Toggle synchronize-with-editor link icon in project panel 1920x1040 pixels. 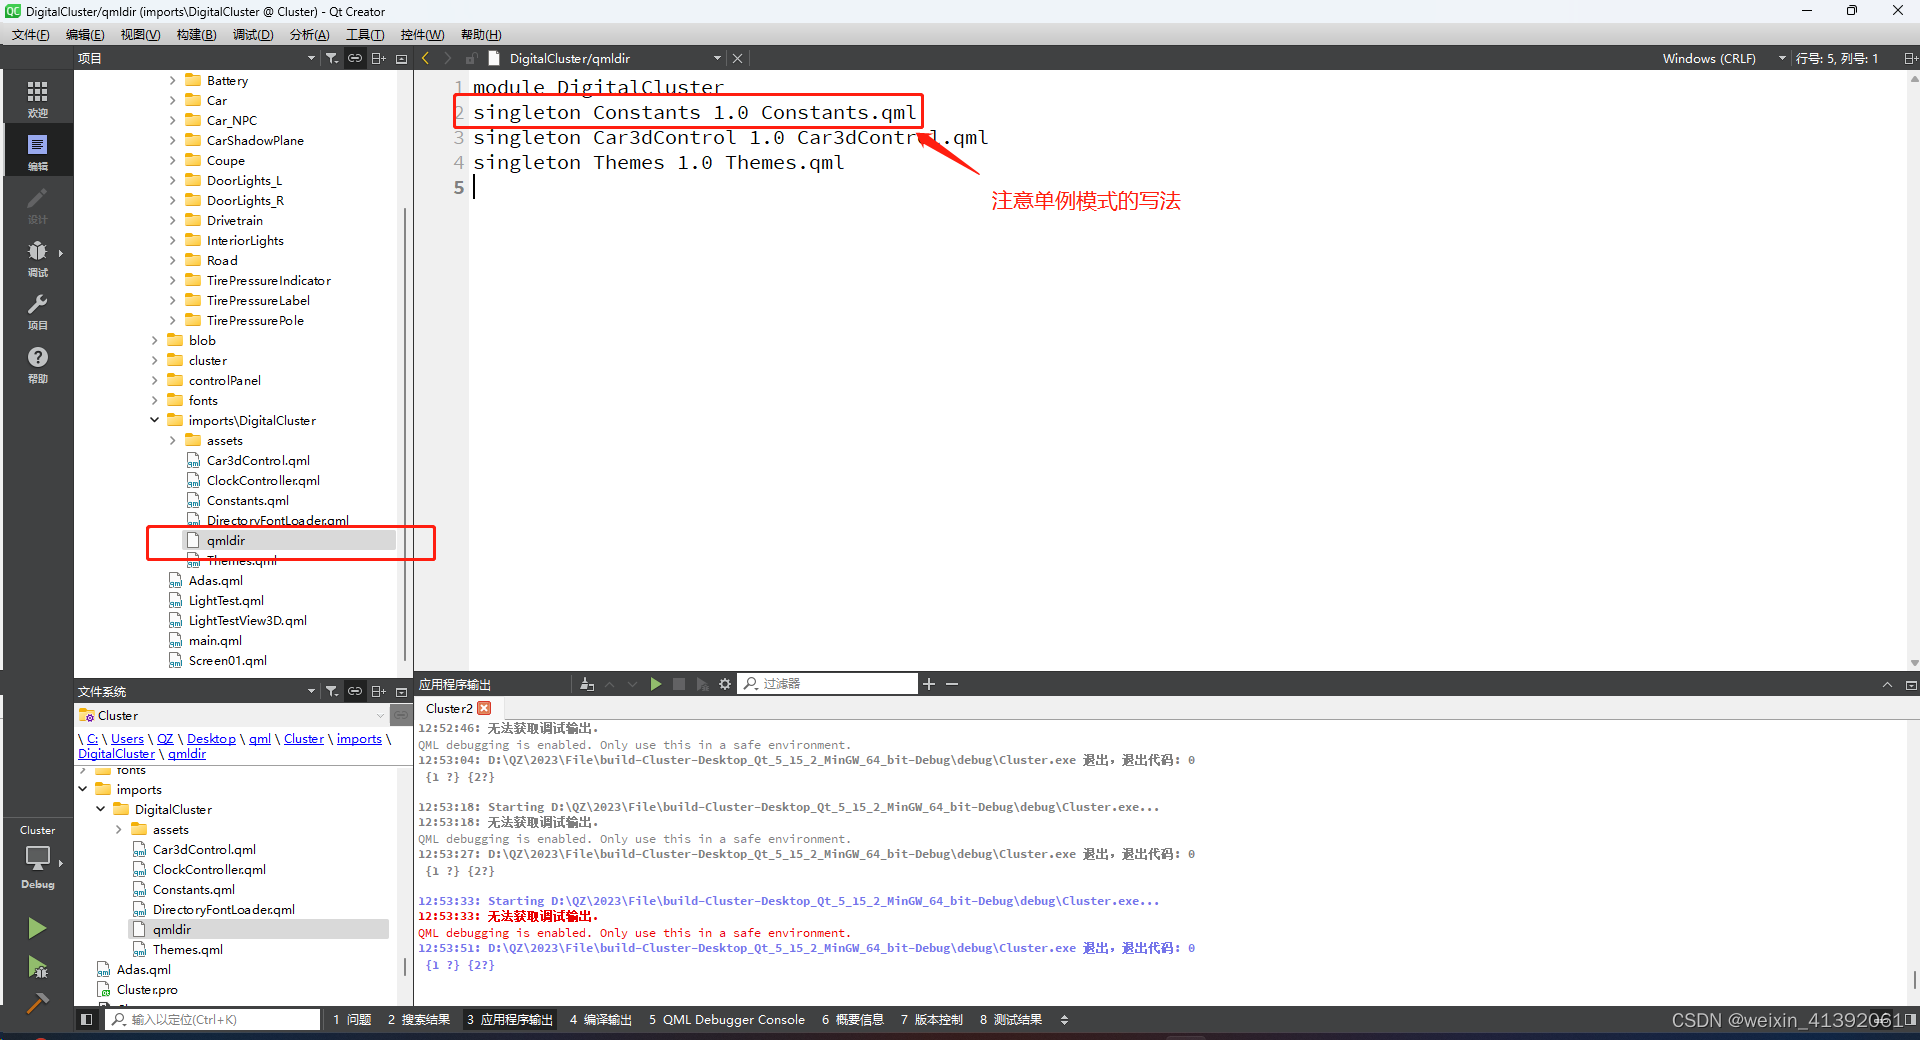(355, 57)
